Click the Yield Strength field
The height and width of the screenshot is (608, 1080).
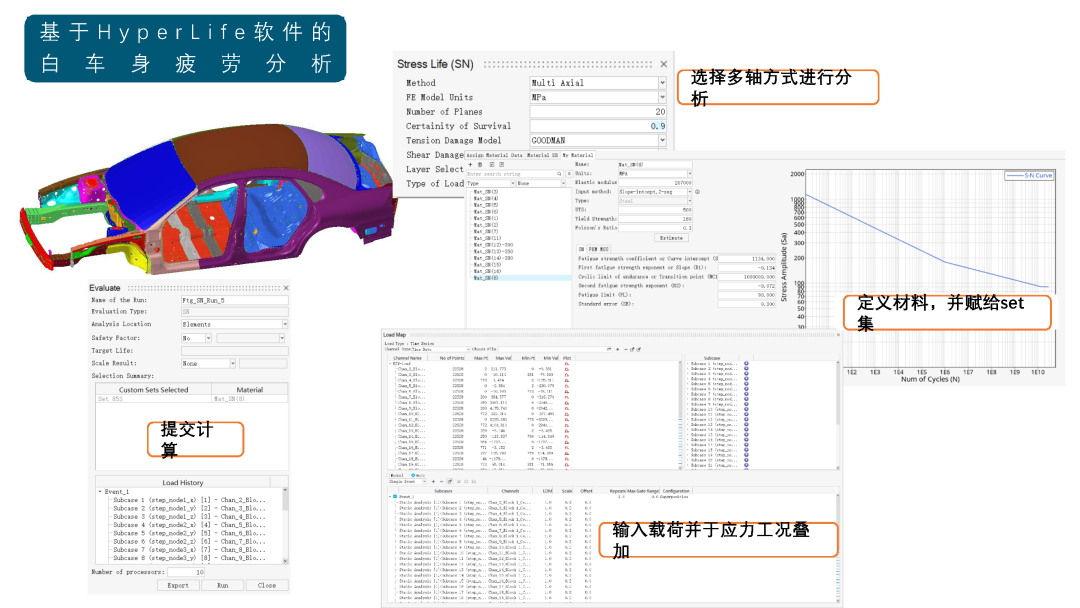tap(654, 218)
